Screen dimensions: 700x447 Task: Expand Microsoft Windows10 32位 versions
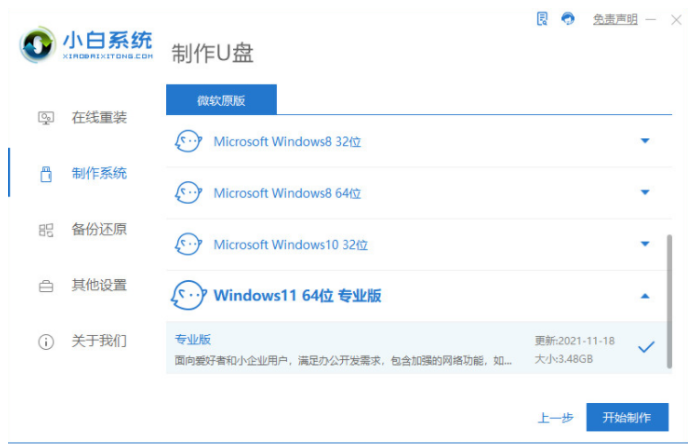tap(645, 244)
